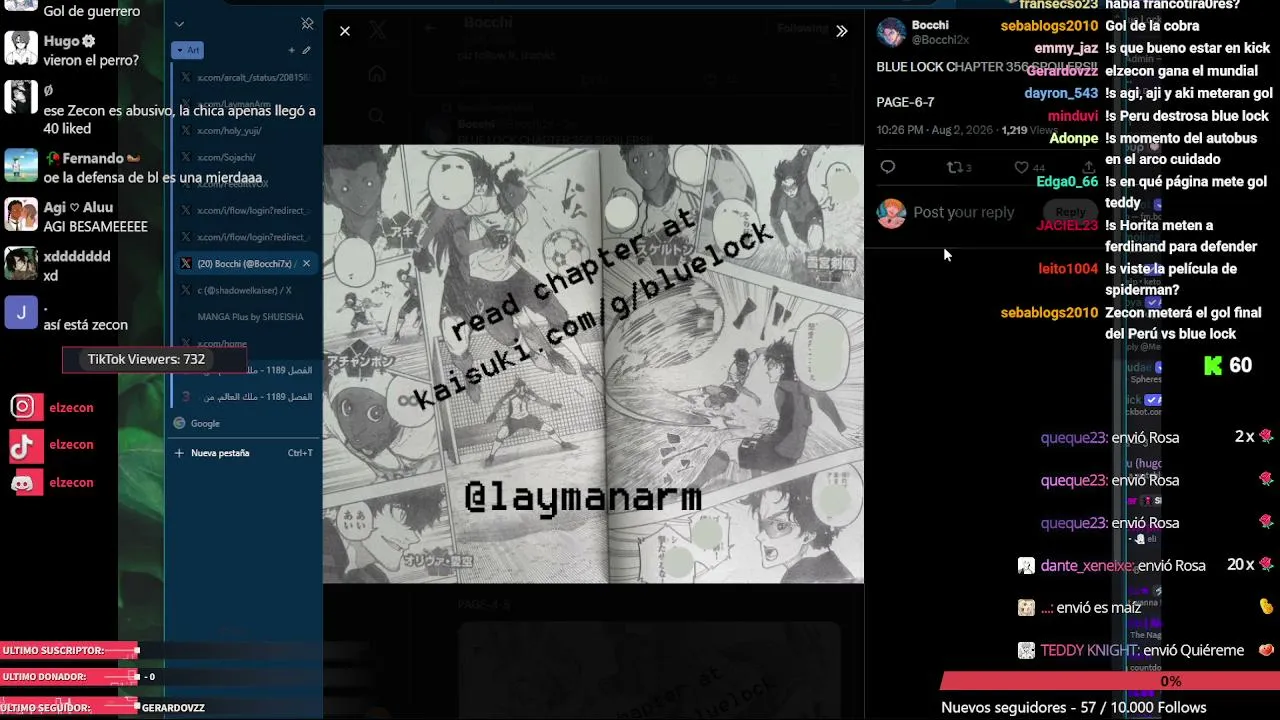Click xddddddd's avatar in the left chat
The width and height of the screenshot is (1280, 720).
pyautogui.click(x=21, y=264)
